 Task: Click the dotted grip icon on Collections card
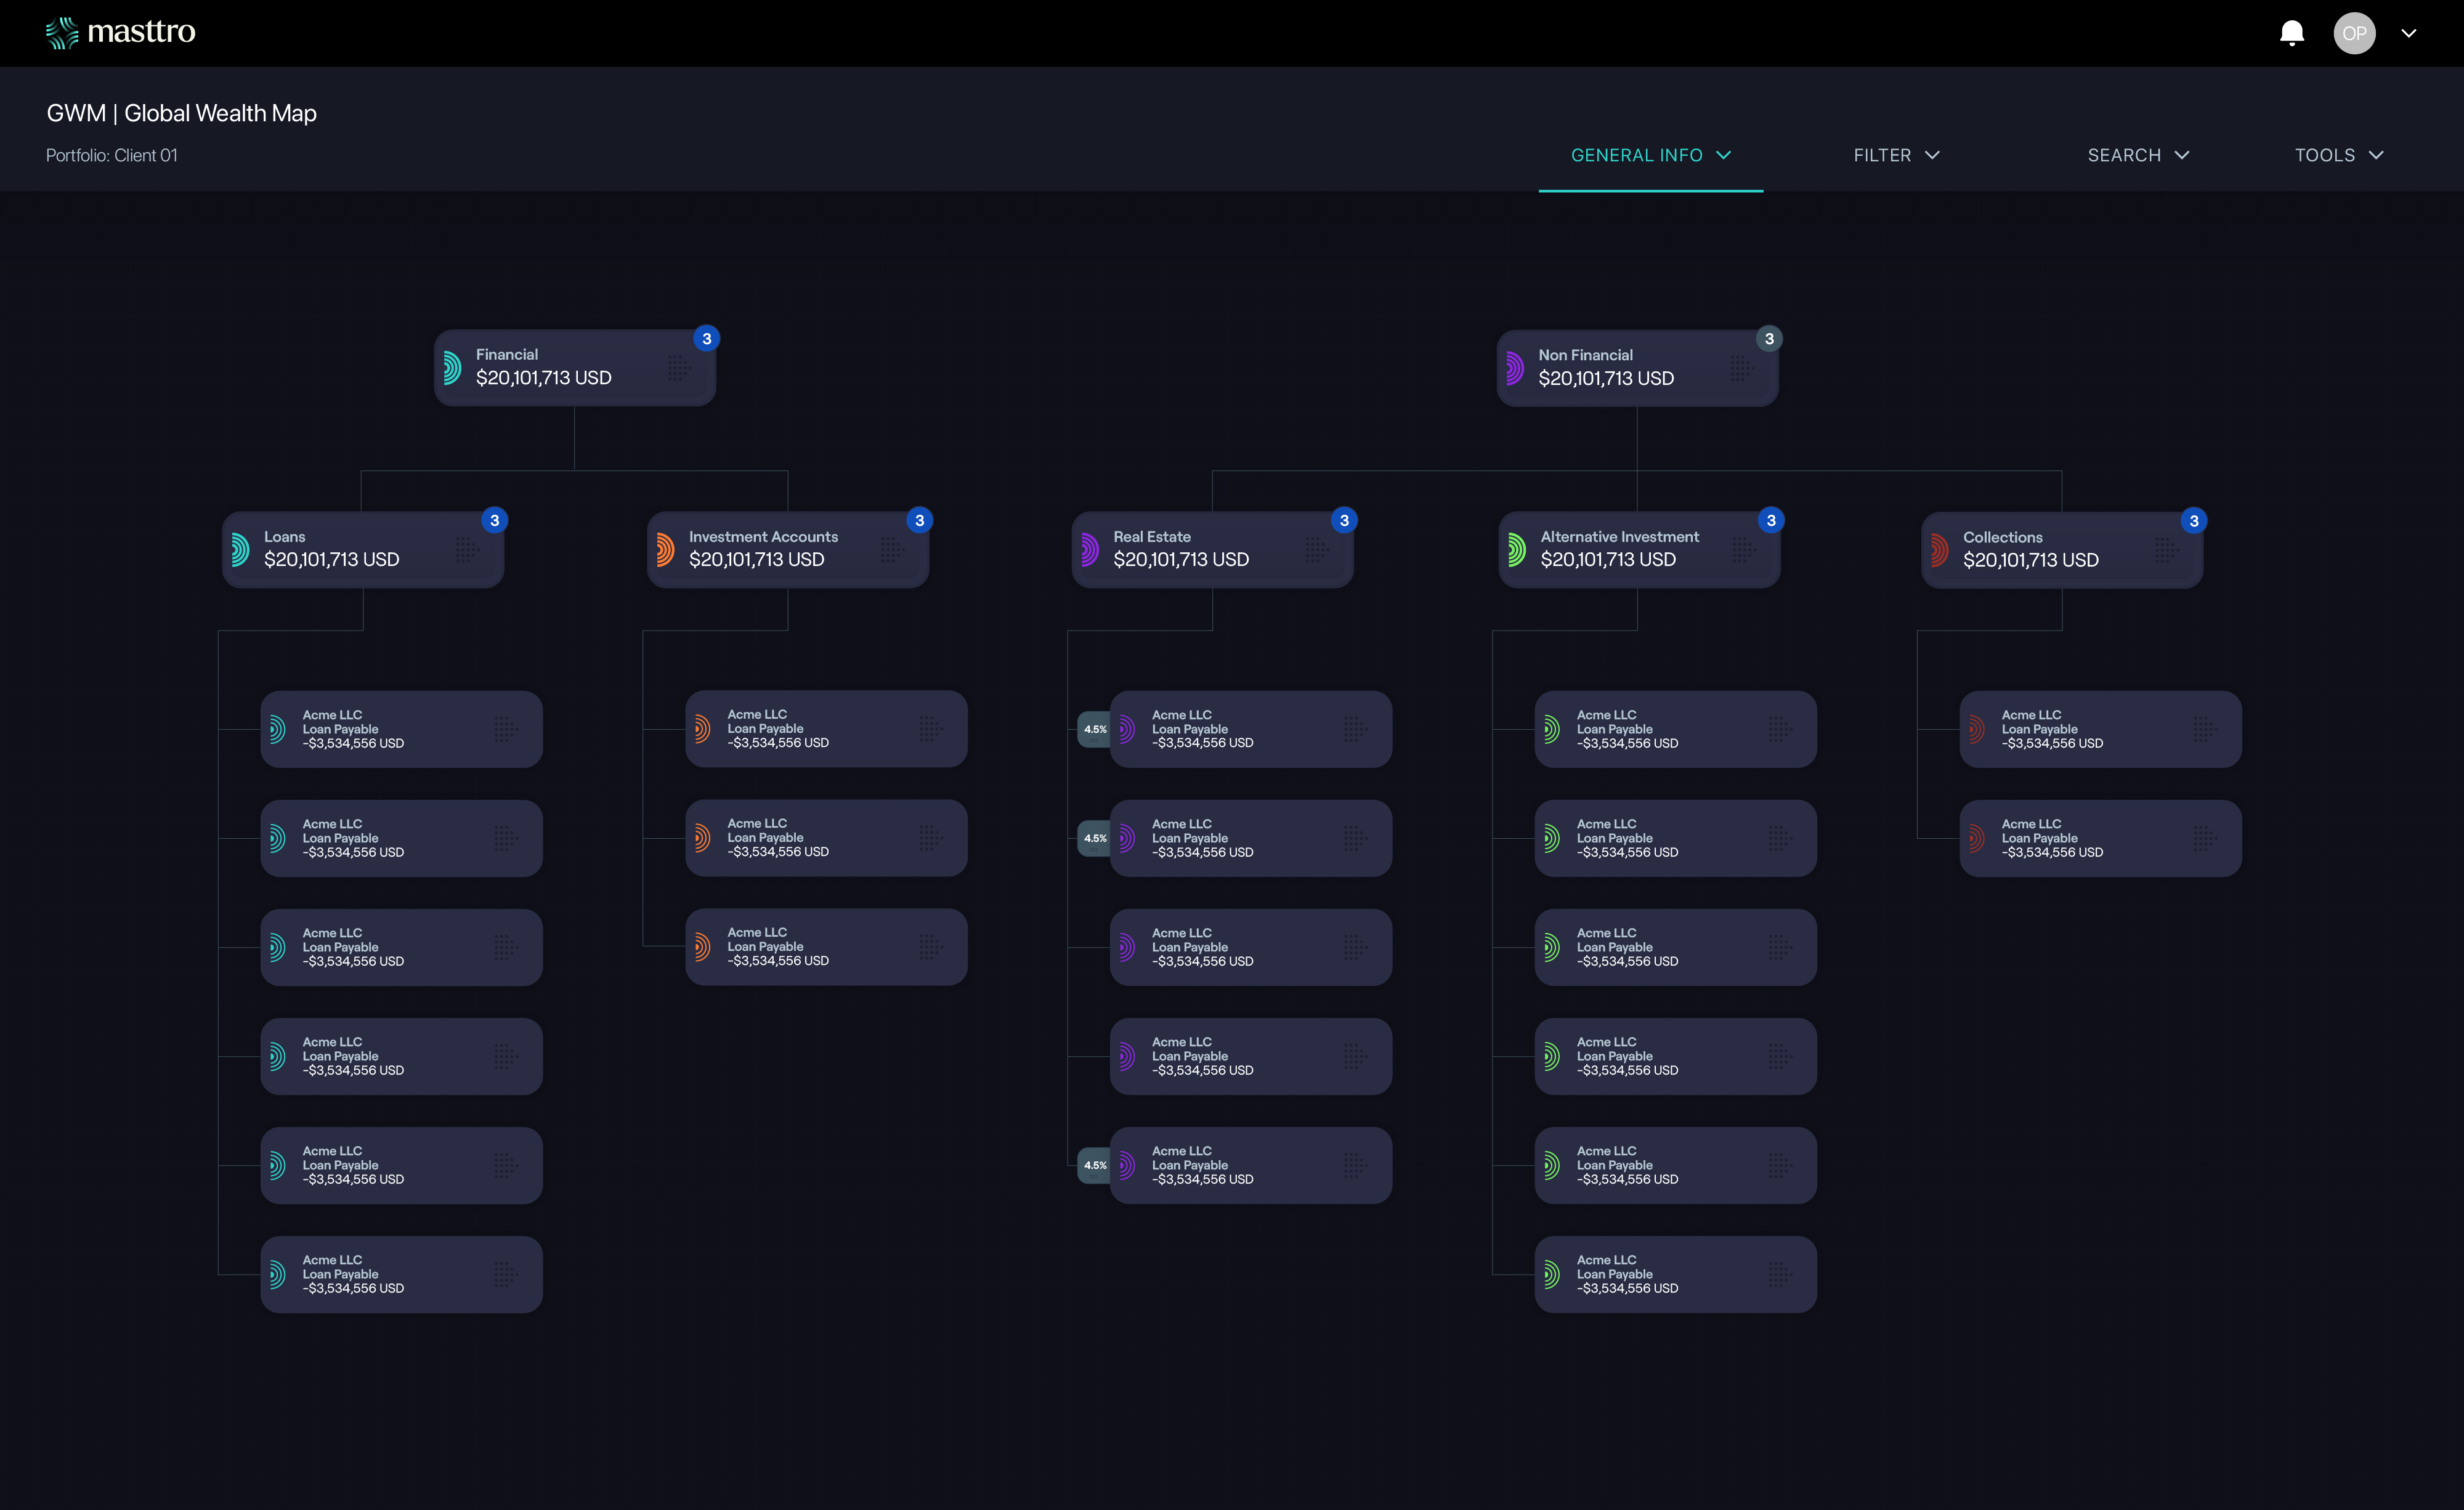2166,550
